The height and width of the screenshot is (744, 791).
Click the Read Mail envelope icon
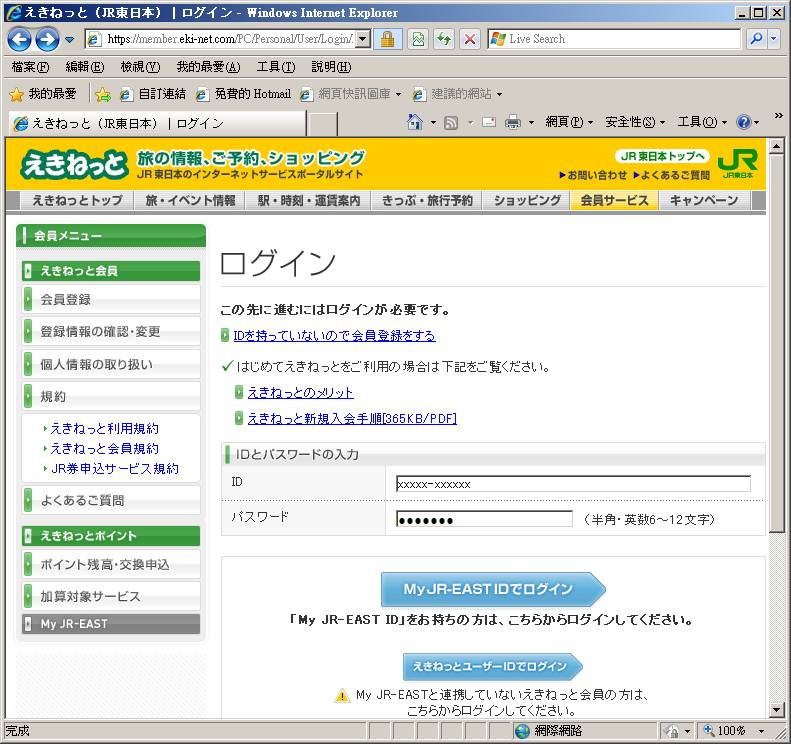click(489, 122)
